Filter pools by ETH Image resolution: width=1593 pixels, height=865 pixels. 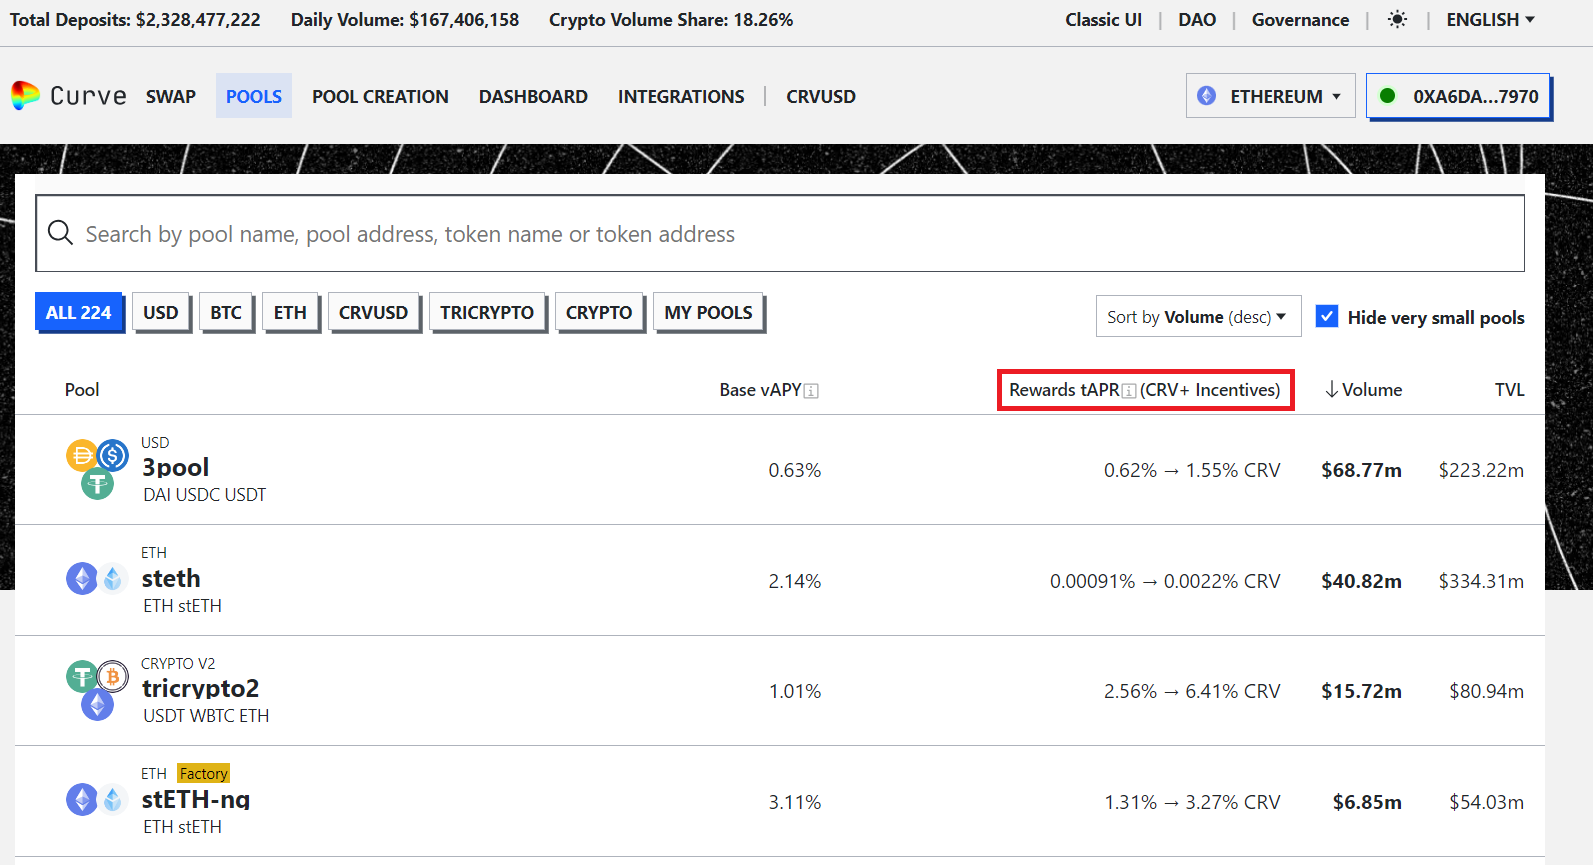pyautogui.click(x=290, y=312)
